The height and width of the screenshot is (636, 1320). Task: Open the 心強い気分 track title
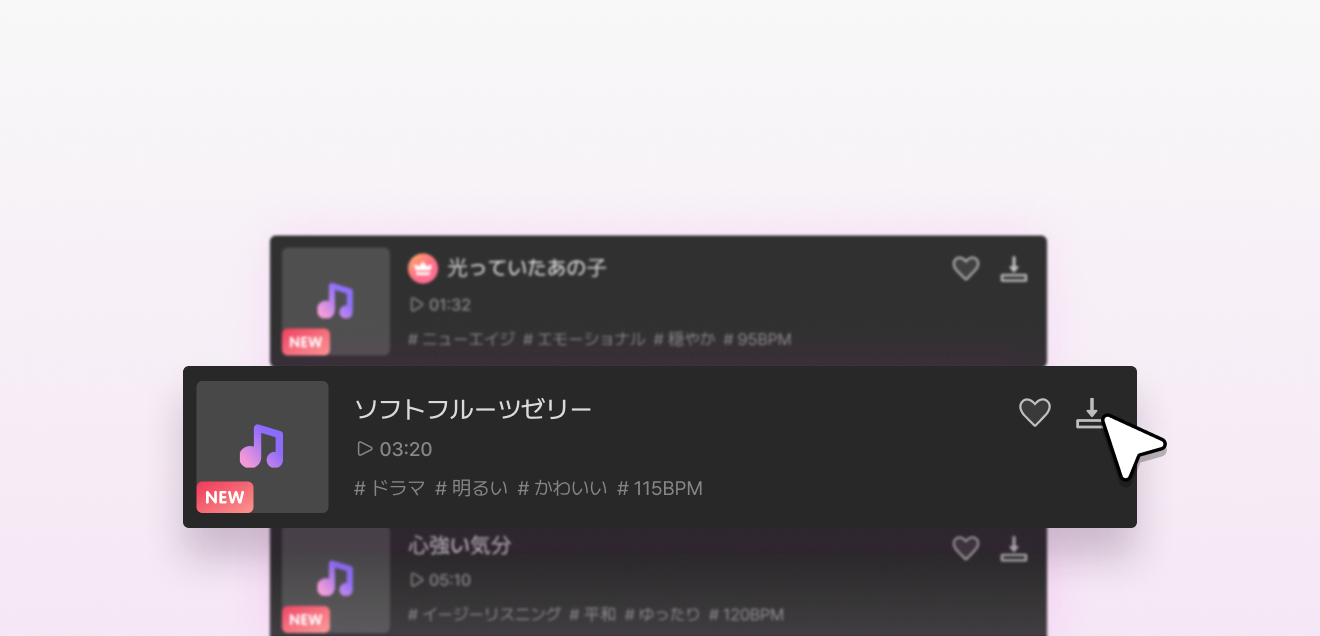click(460, 545)
